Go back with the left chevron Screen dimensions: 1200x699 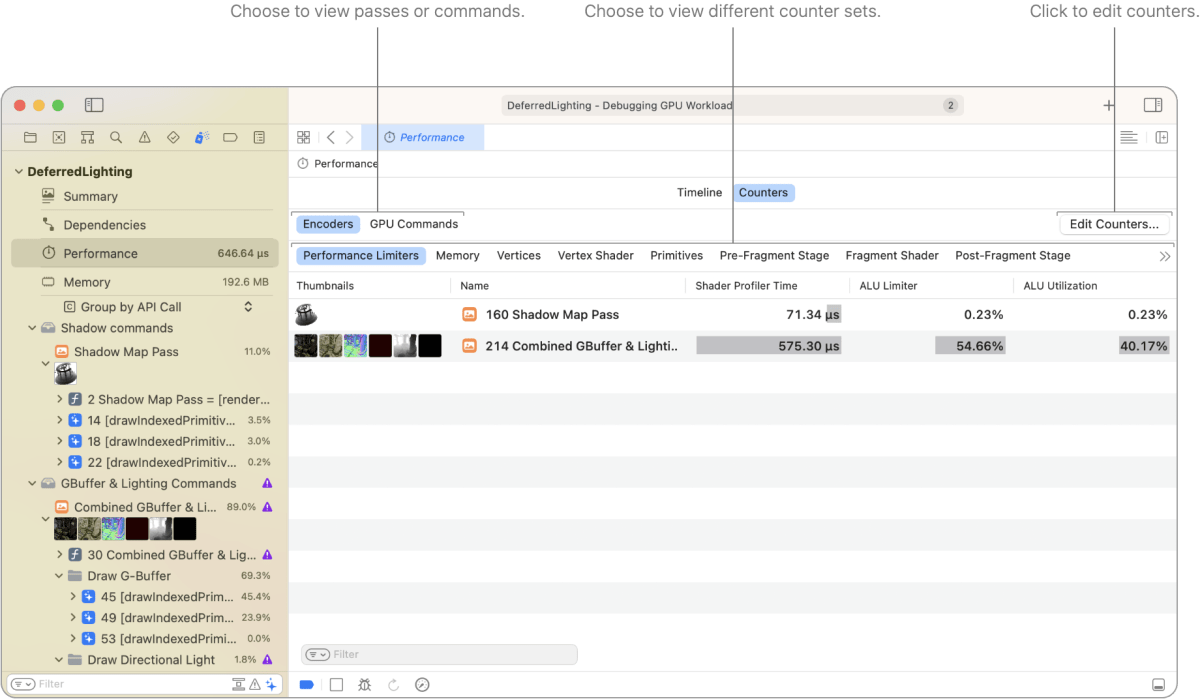[331, 138]
